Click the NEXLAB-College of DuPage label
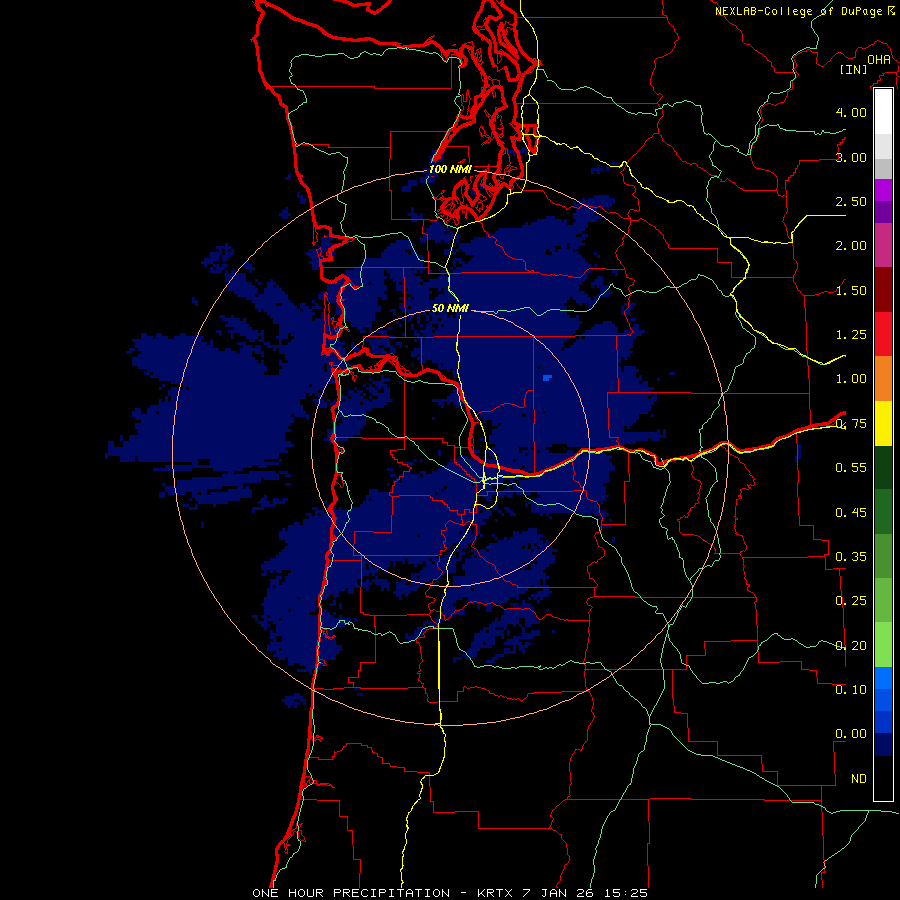The width and height of the screenshot is (900, 900). (799, 11)
